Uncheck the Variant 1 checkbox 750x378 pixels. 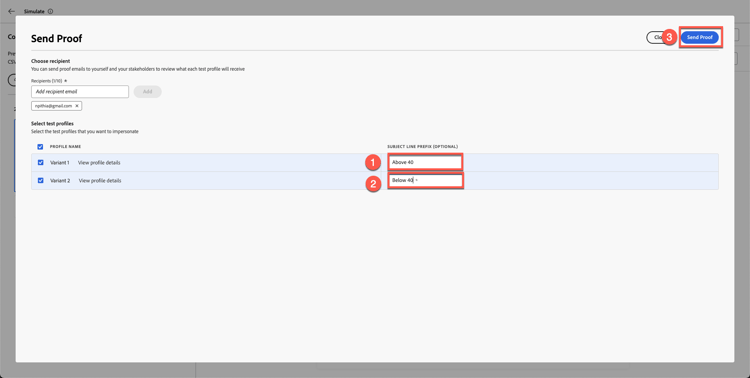coord(40,163)
